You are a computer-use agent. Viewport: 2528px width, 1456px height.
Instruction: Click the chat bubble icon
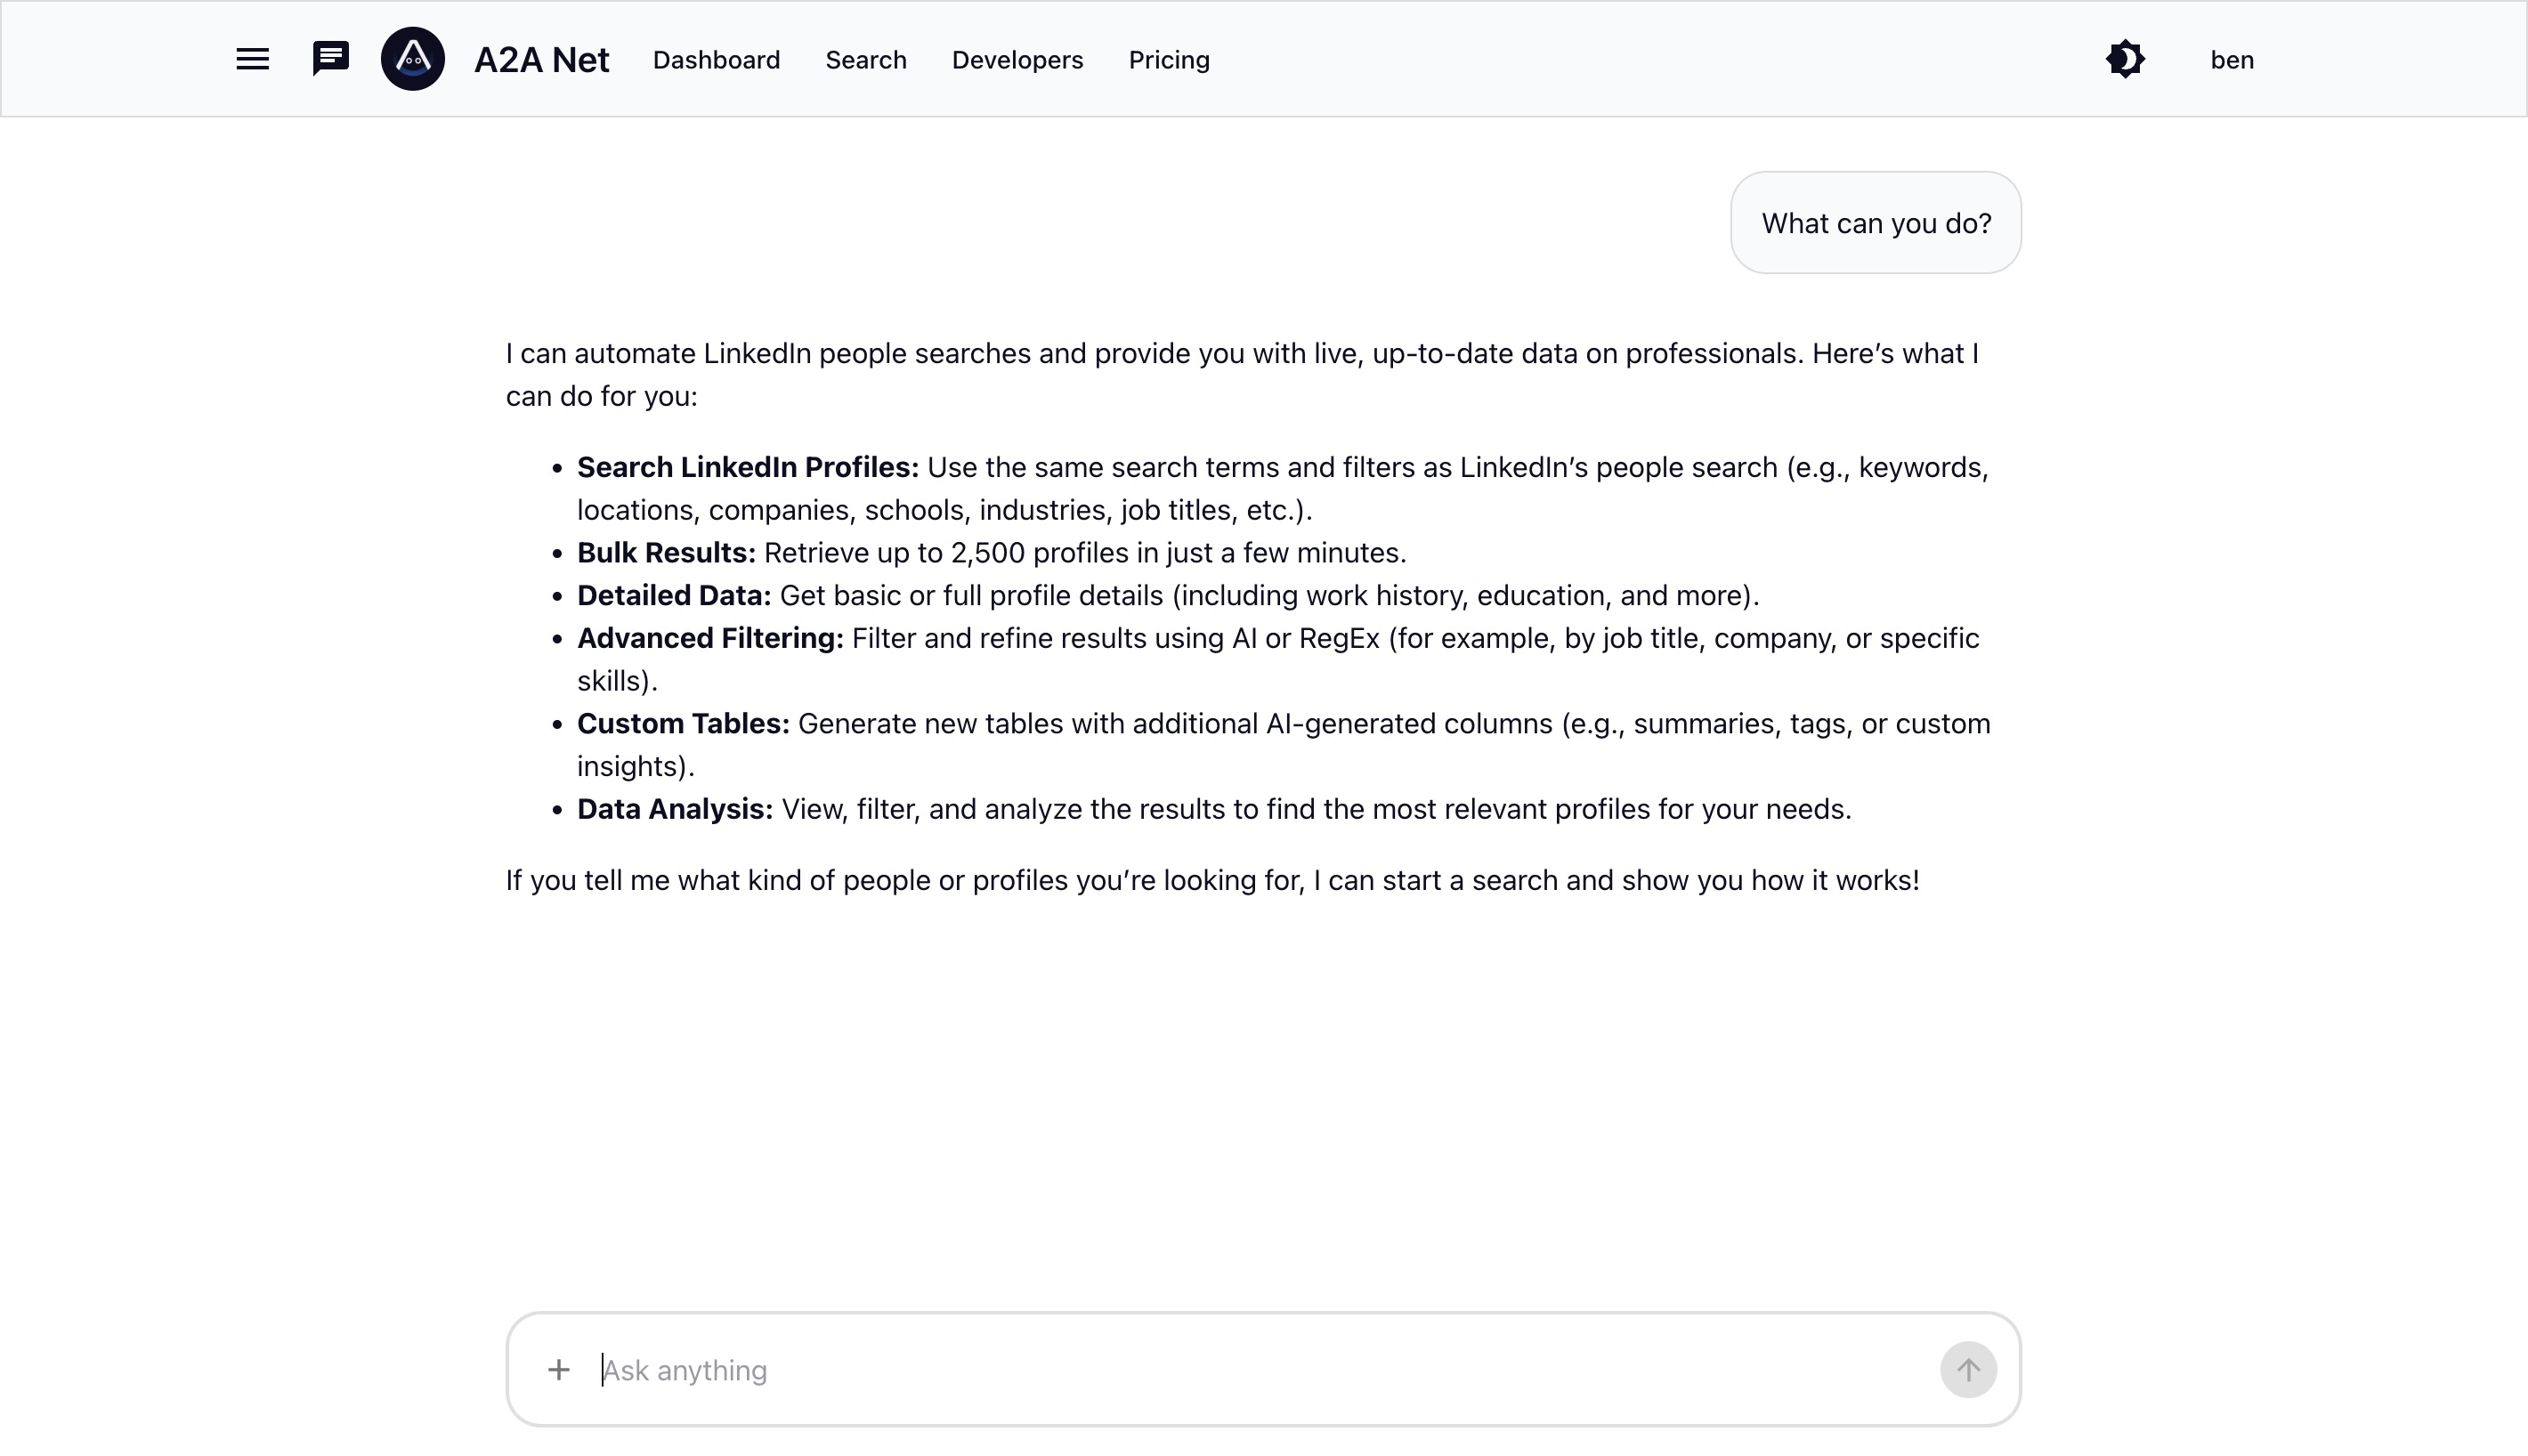click(330, 59)
